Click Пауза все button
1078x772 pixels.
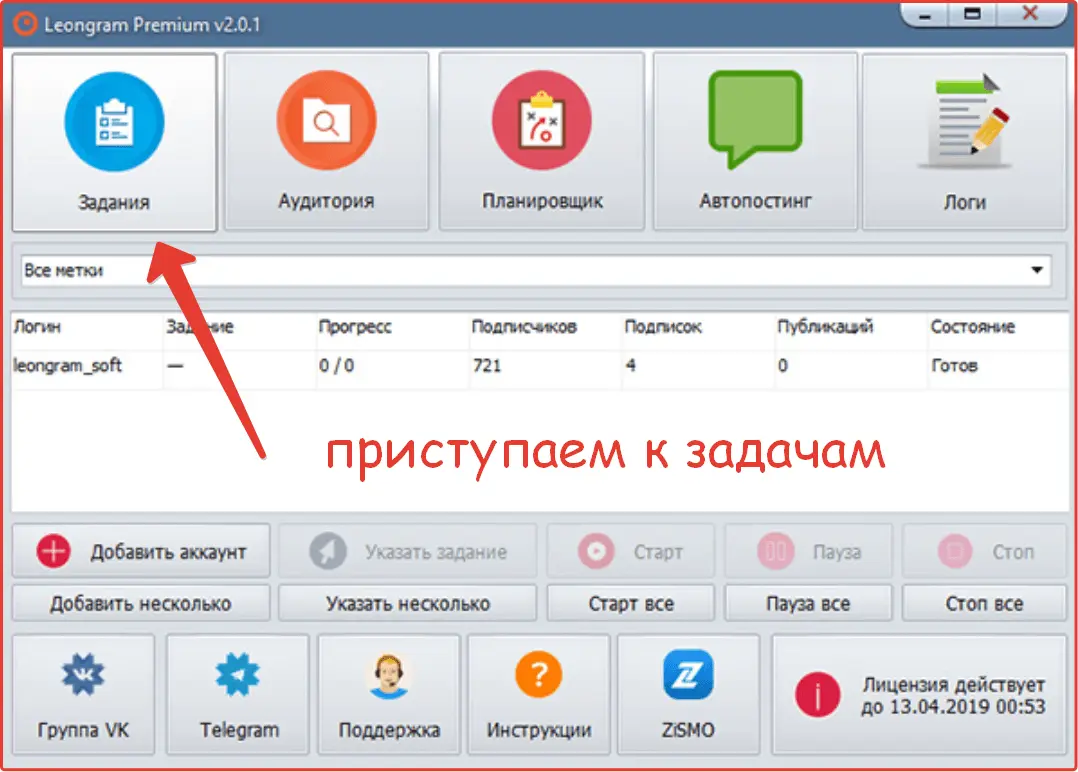pyautogui.click(x=808, y=604)
